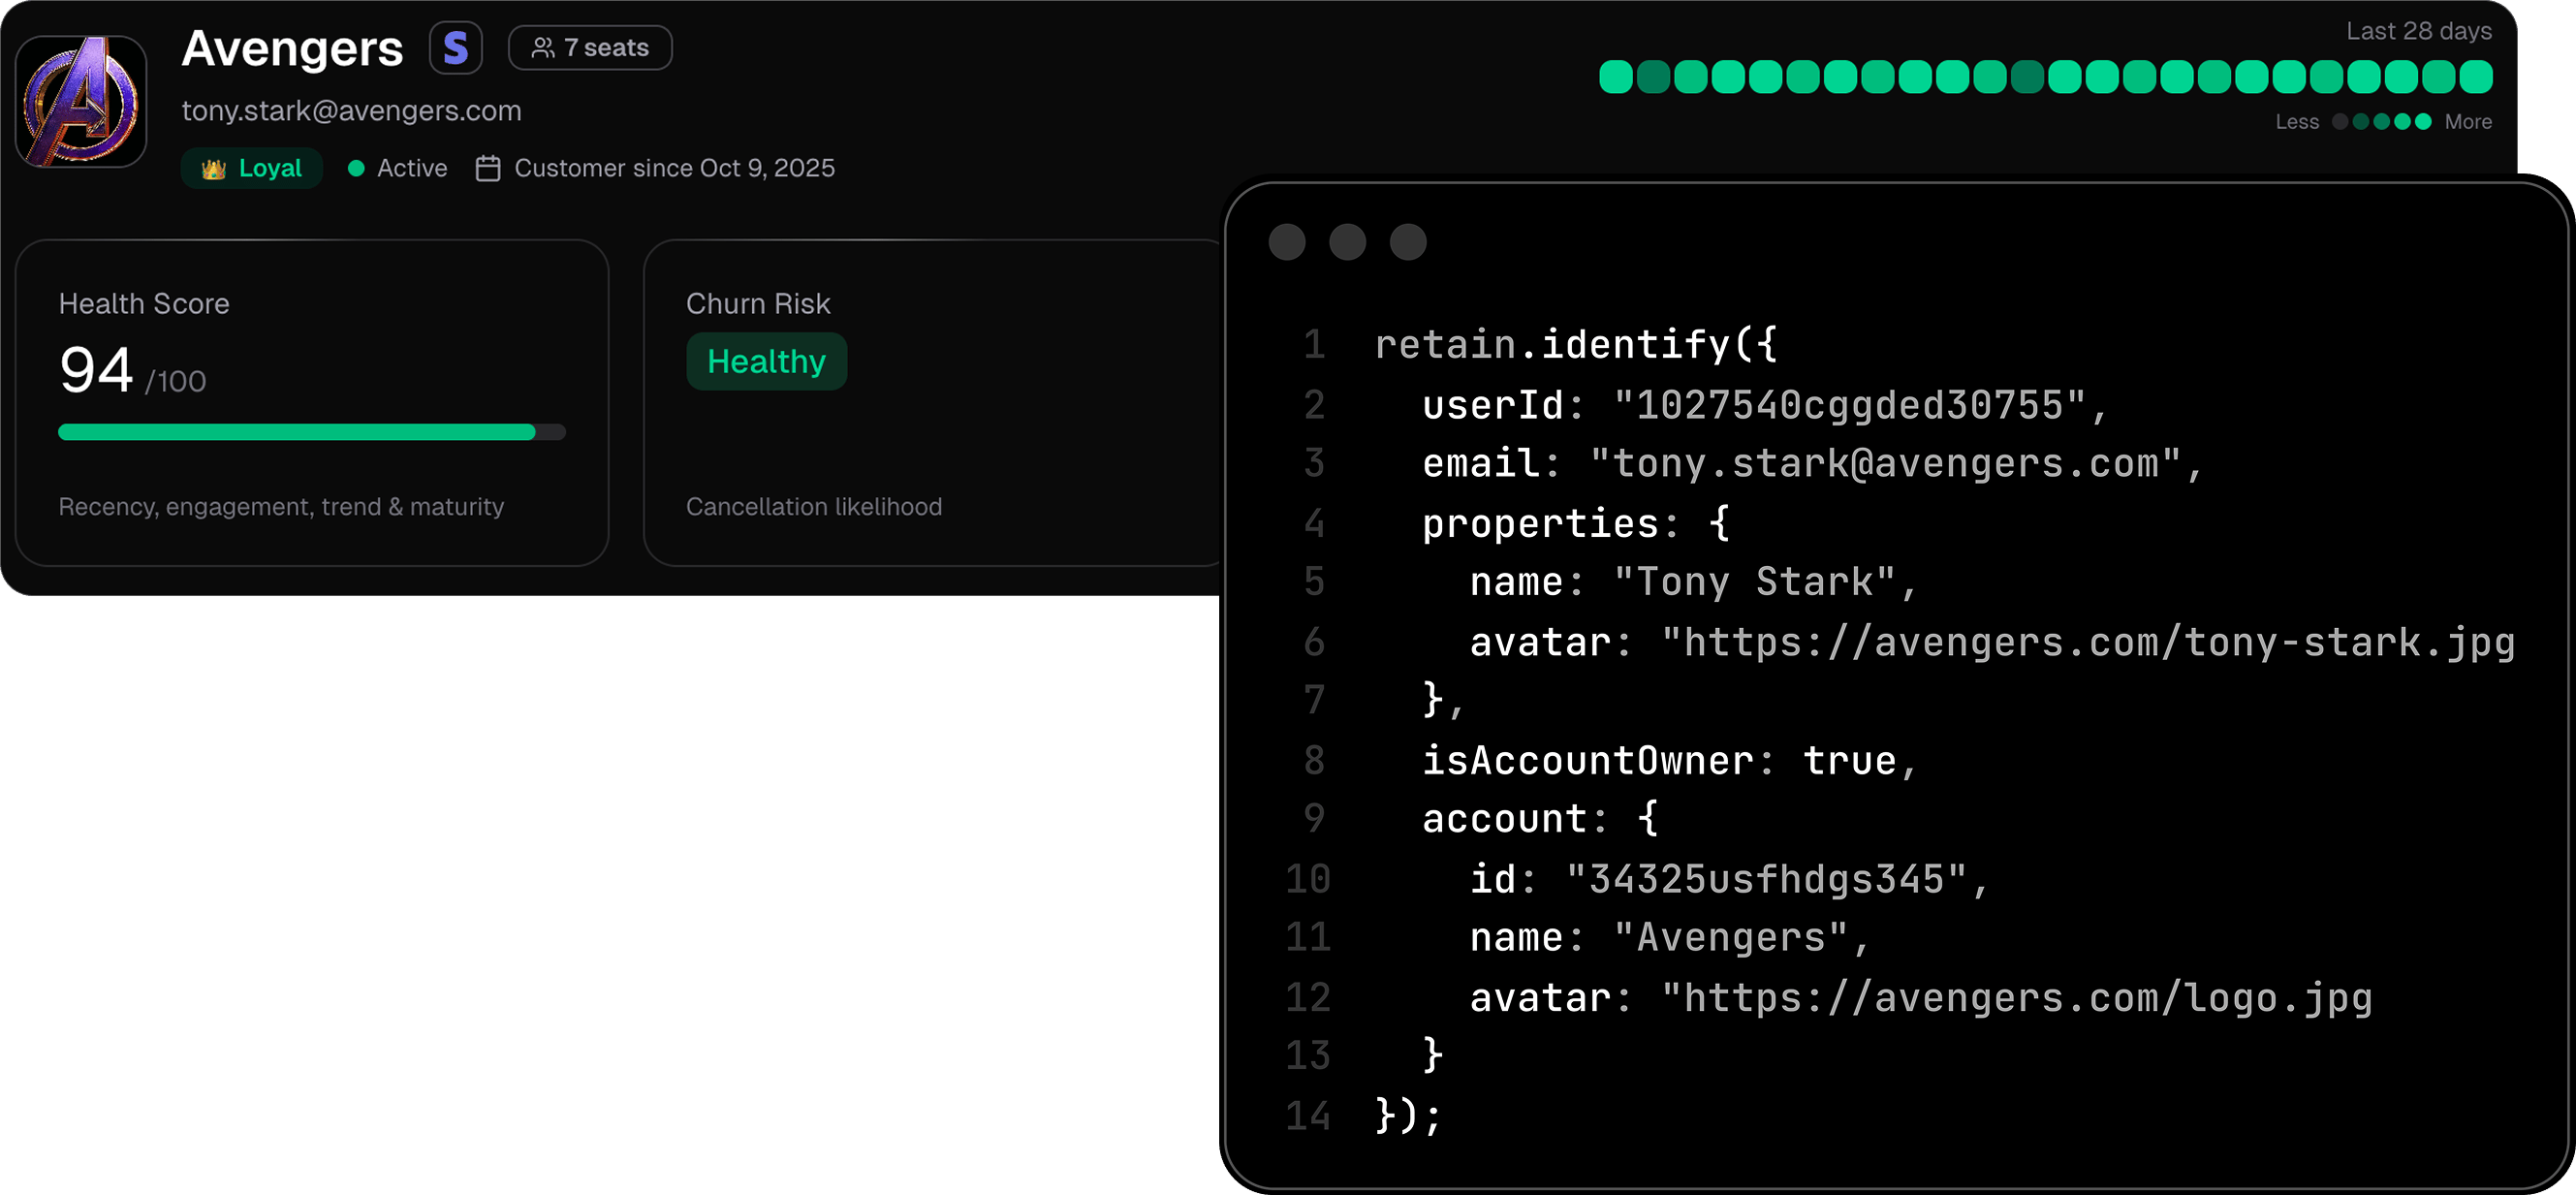Click the people icon in seats badge
This screenshot has width=2576, height=1195.
point(543,48)
